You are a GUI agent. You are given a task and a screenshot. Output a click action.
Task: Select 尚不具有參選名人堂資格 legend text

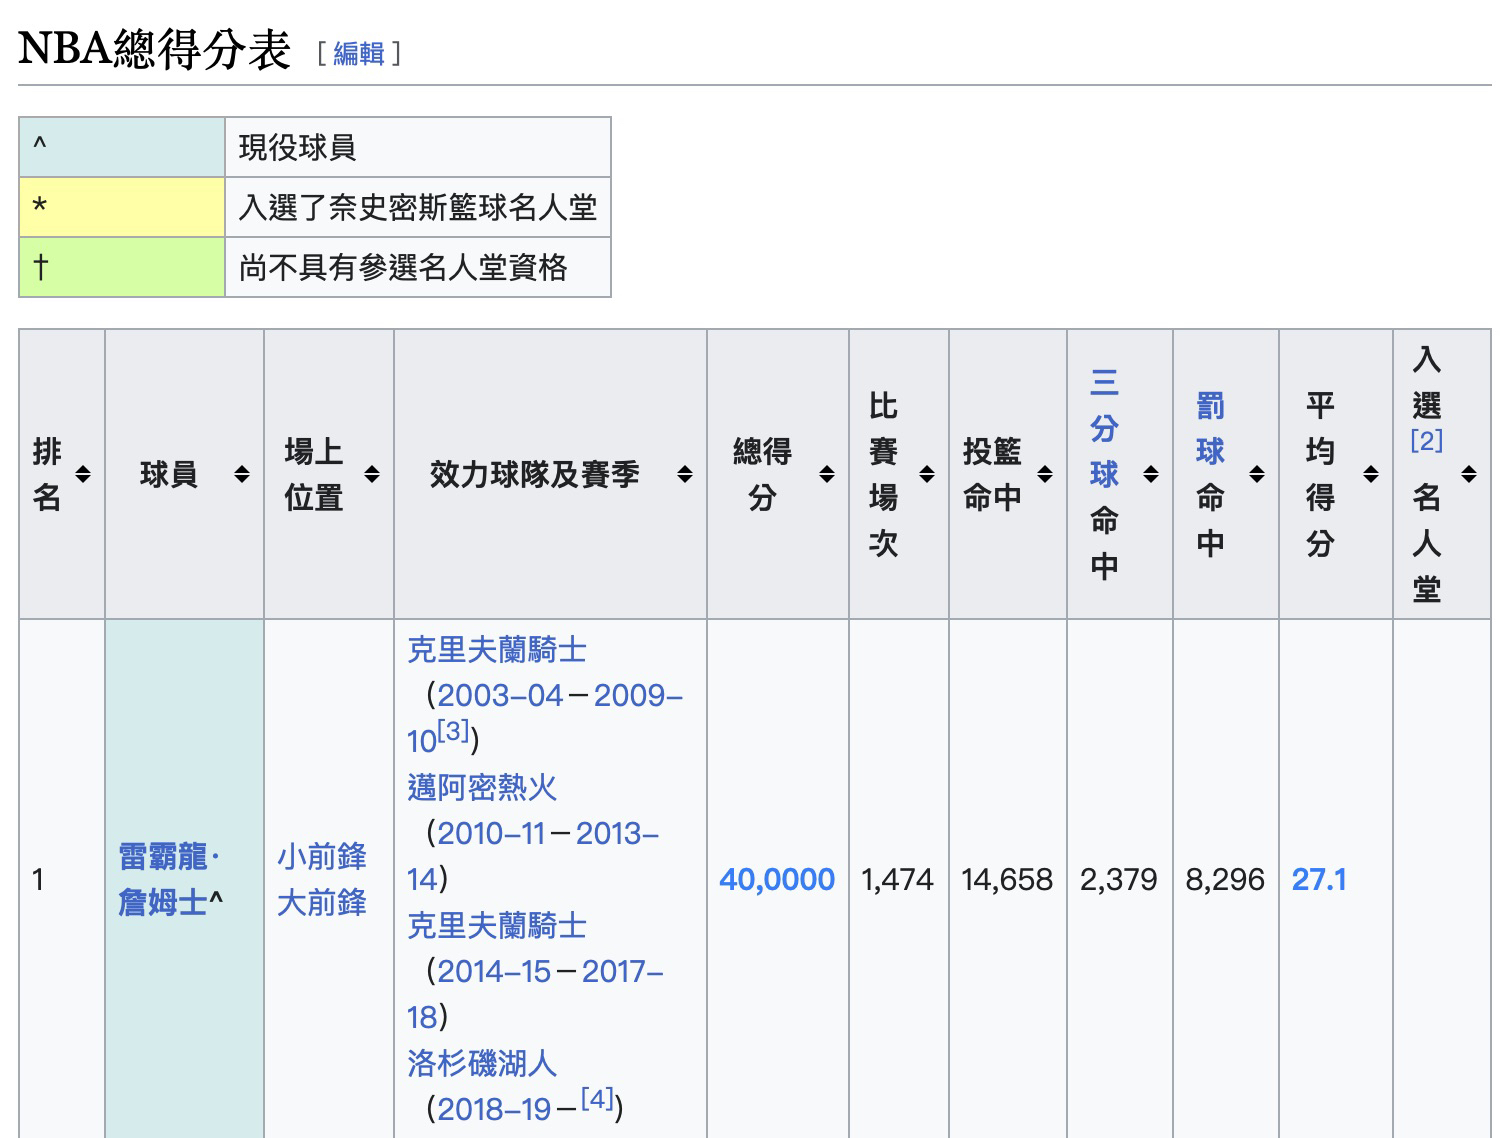tap(403, 267)
